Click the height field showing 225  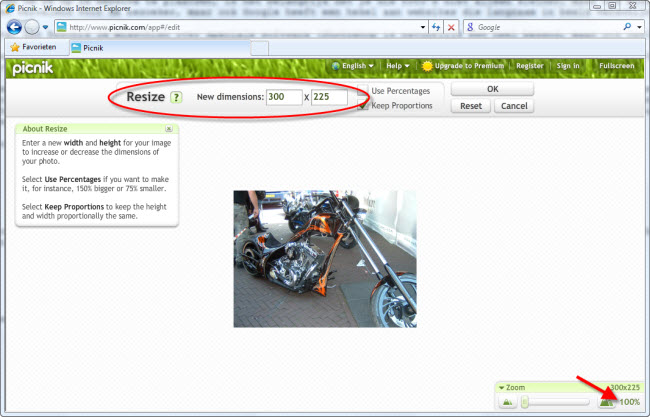pos(329,97)
